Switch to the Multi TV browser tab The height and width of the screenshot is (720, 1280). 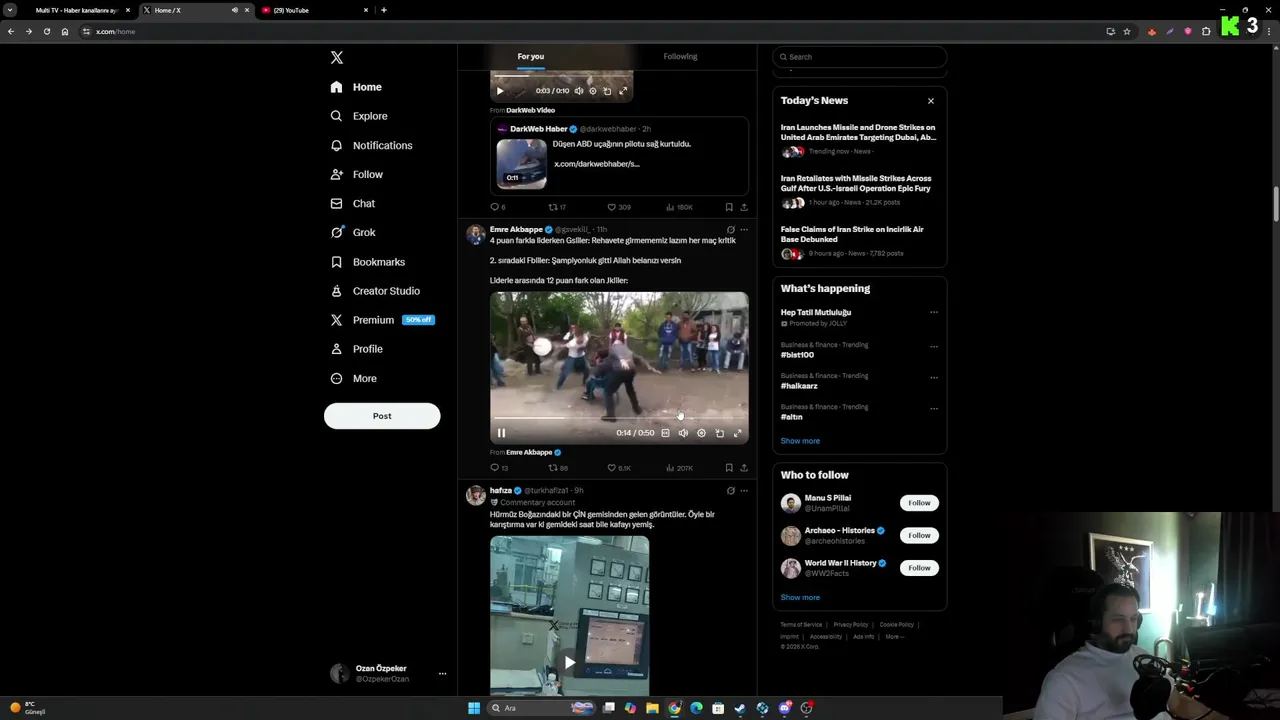pyautogui.click(x=78, y=10)
